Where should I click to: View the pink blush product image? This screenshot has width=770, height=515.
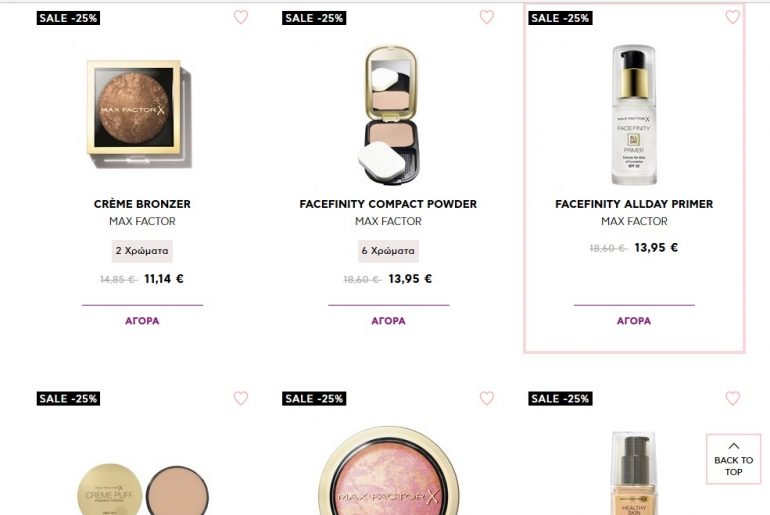388,471
